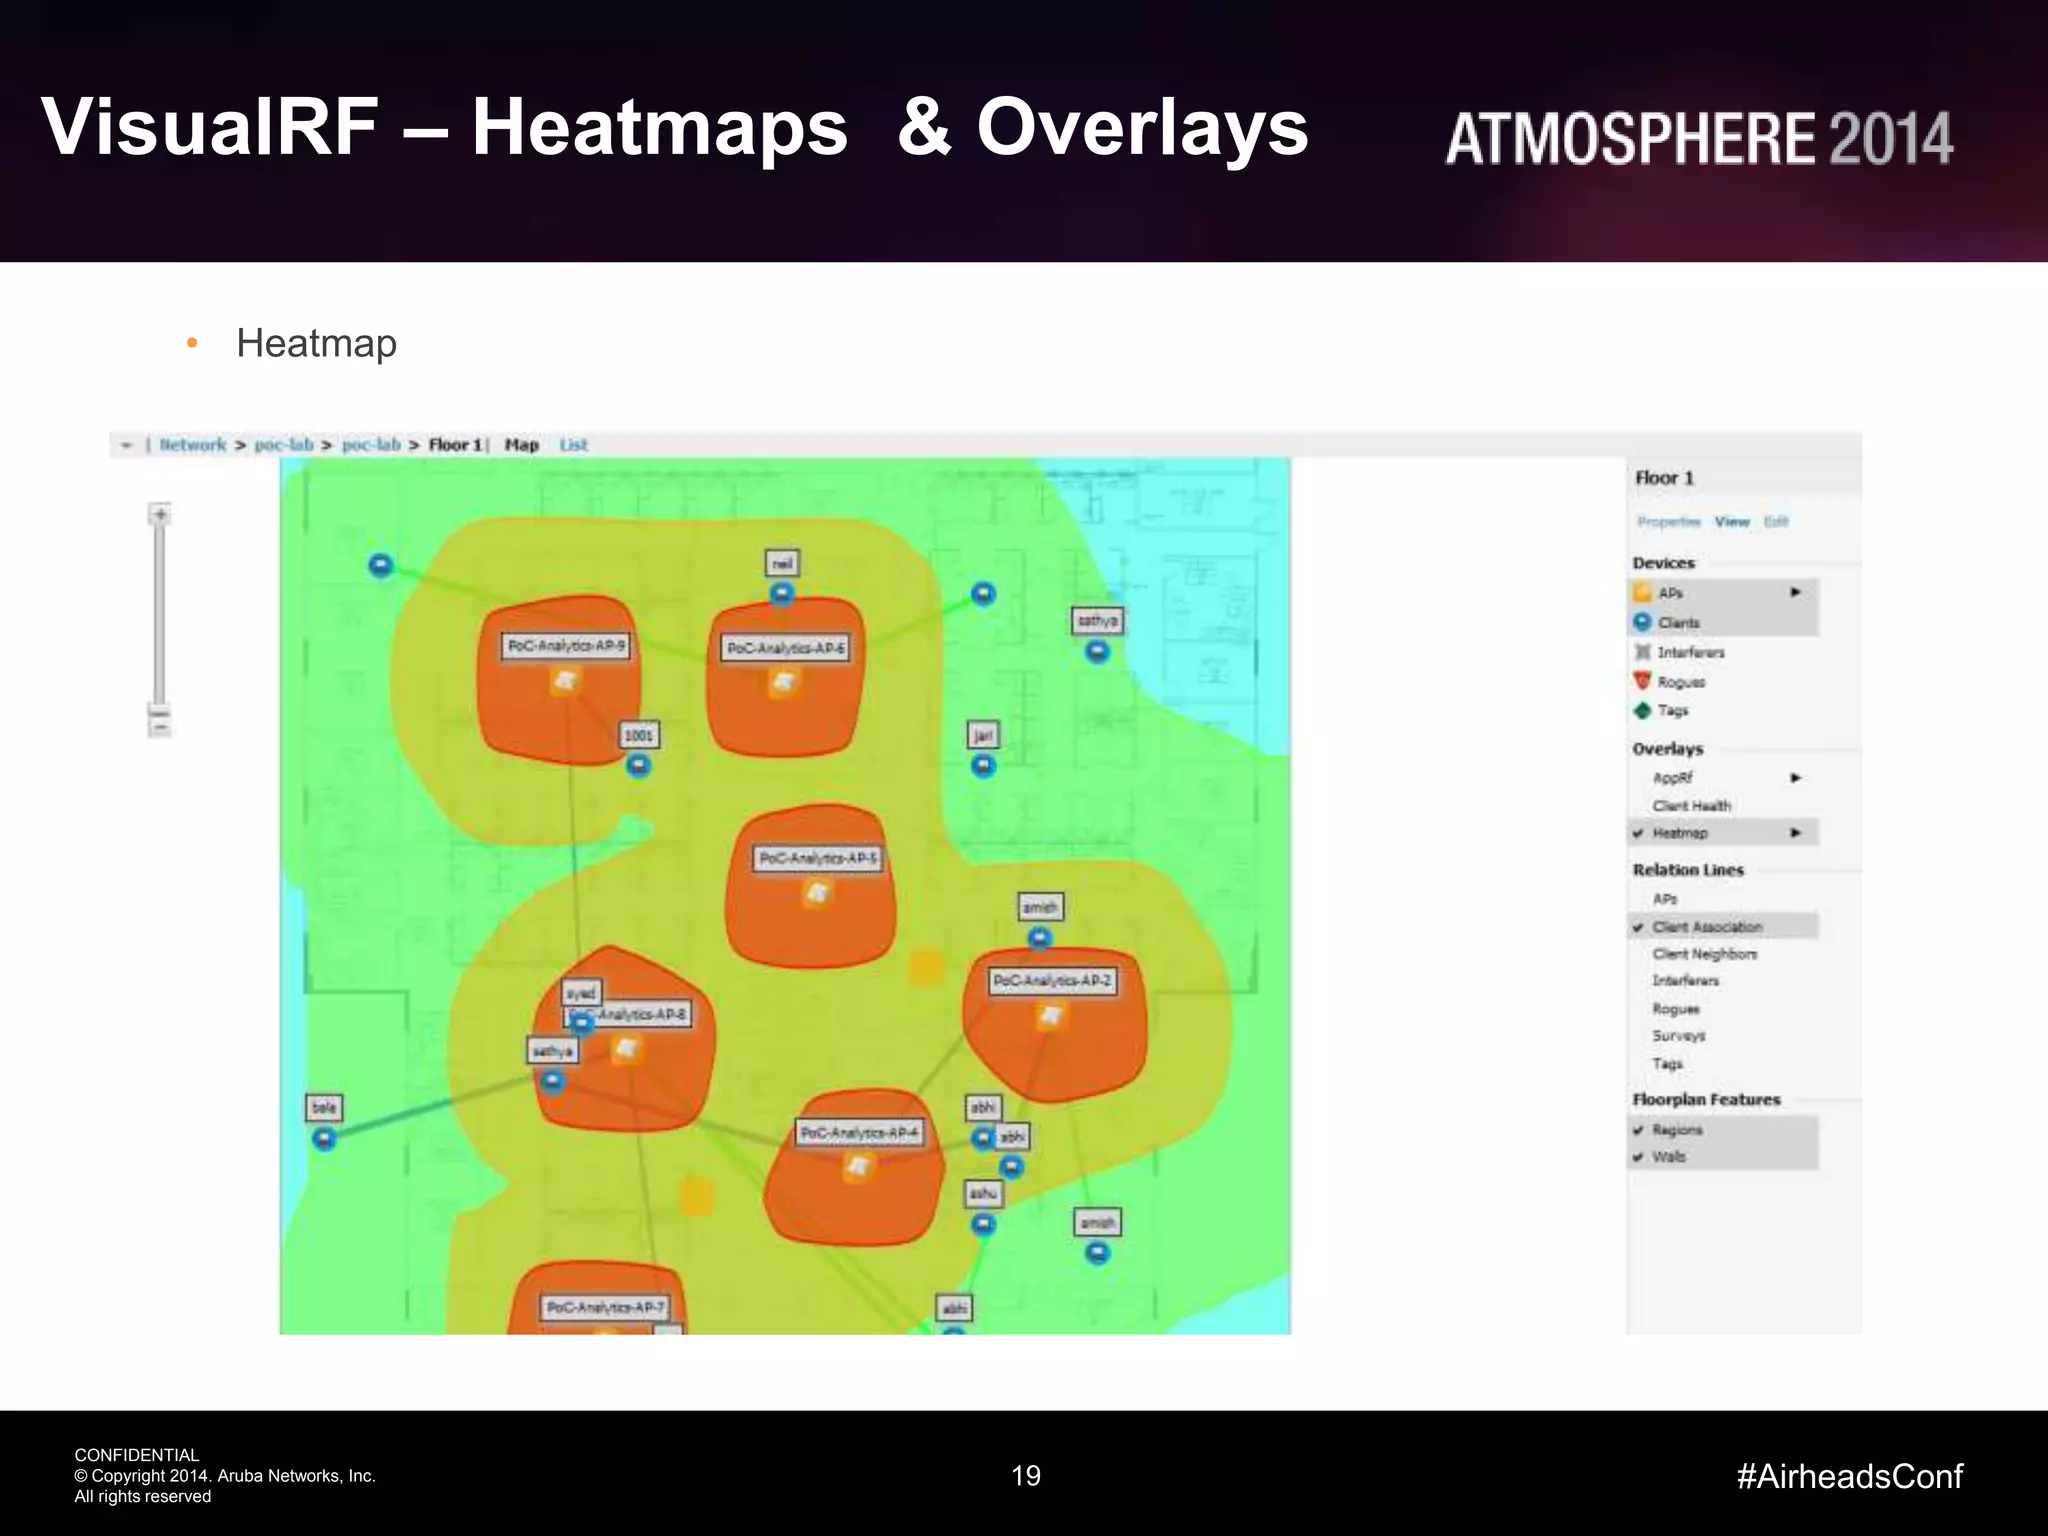Image resolution: width=2048 pixels, height=1536 pixels.
Task: Click the orange APs device icon
Action: pyautogui.click(x=1642, y=593)
